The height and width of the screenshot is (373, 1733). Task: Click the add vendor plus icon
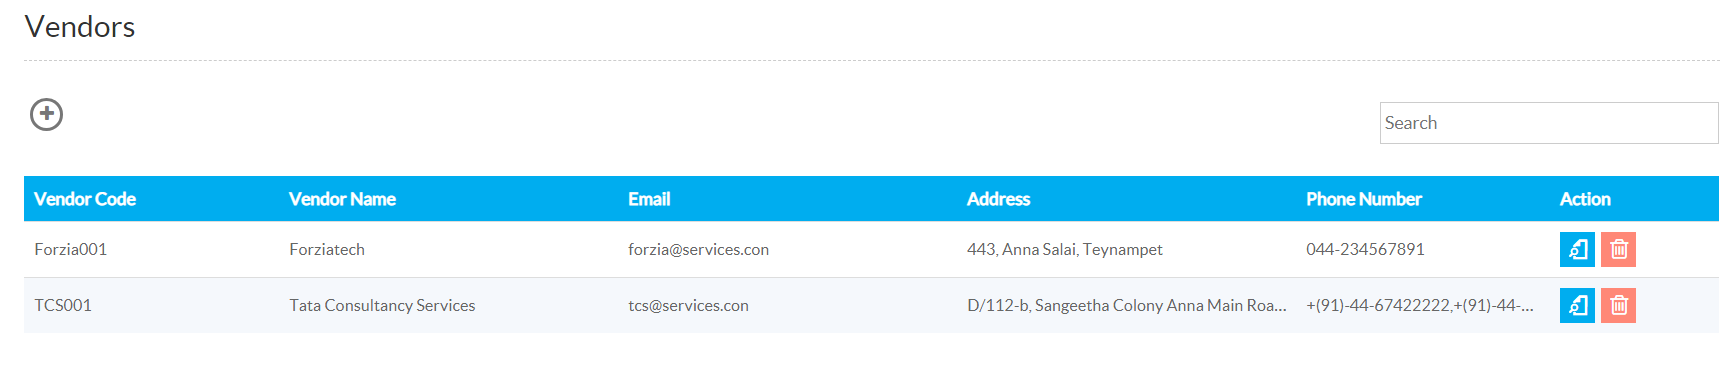(x=46, y=114)
